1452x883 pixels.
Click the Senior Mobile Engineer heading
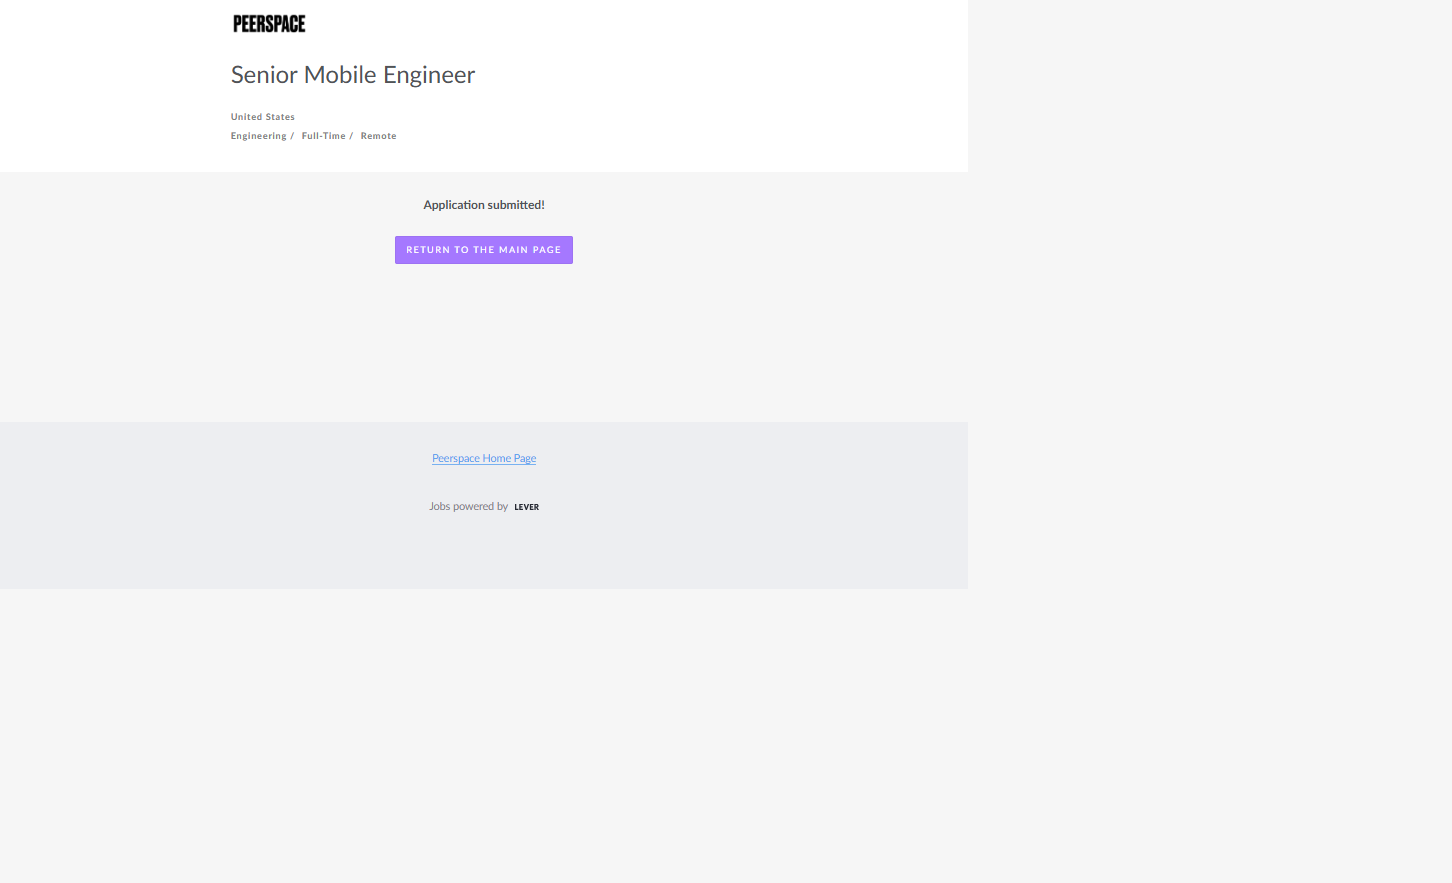[x=352, y=75]
